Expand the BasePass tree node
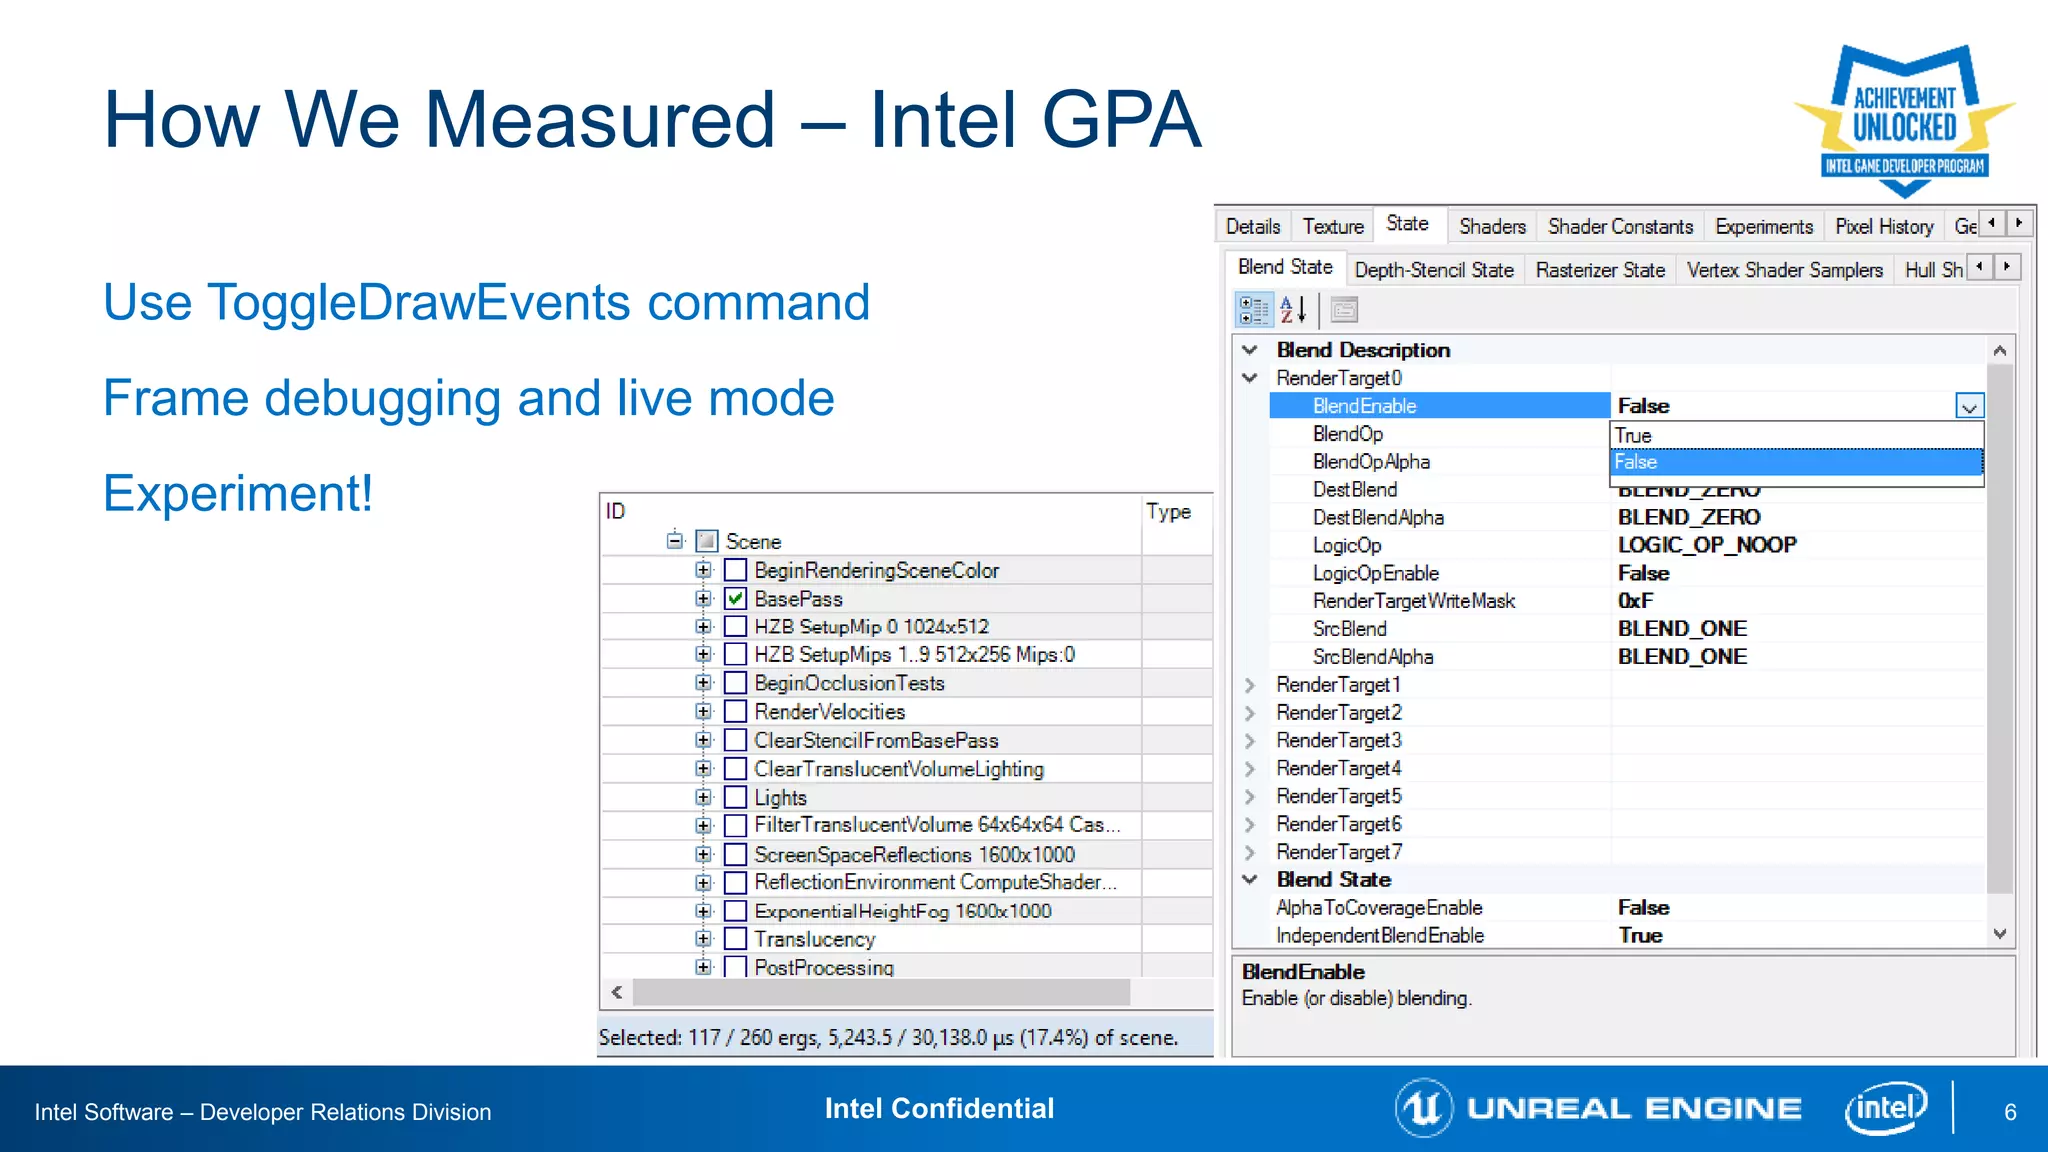The width and height of the screenshot is (2048, 1152). coord(704,599)
